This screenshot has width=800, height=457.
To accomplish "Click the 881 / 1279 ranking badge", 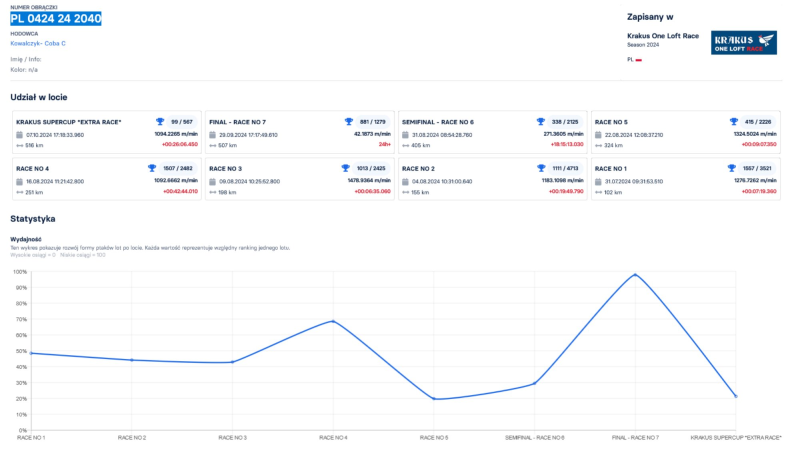I will [372, 121].
